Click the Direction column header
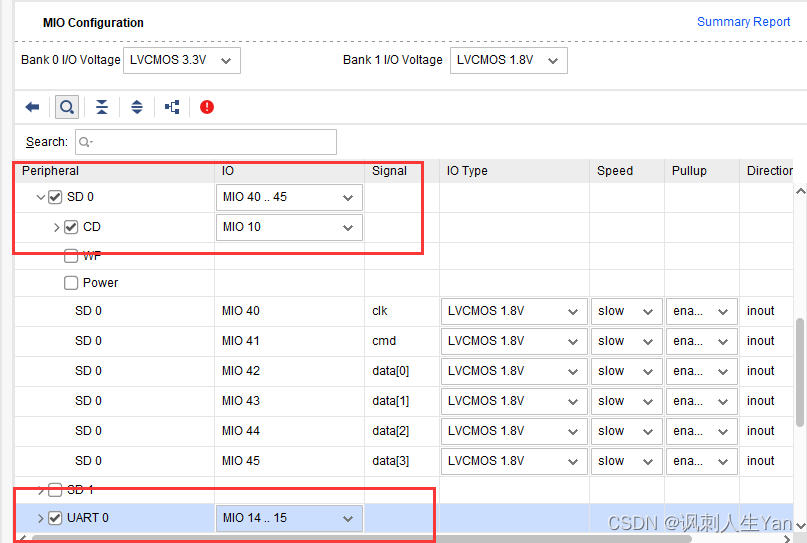The height and width of the screenshot is (543, 807). 767,171
